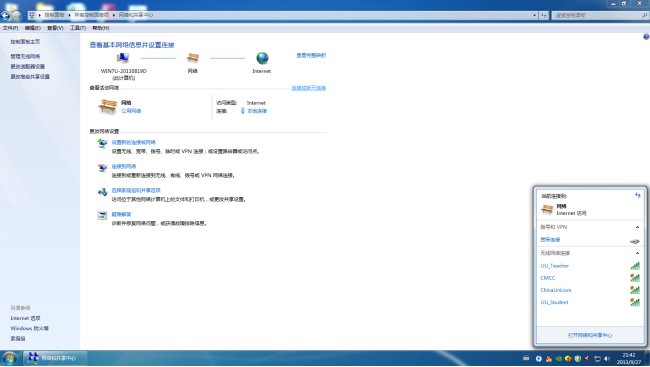Open Internet Options link in sidebar
The height and width of the screenshot is (367, 650).
[25, 318]
